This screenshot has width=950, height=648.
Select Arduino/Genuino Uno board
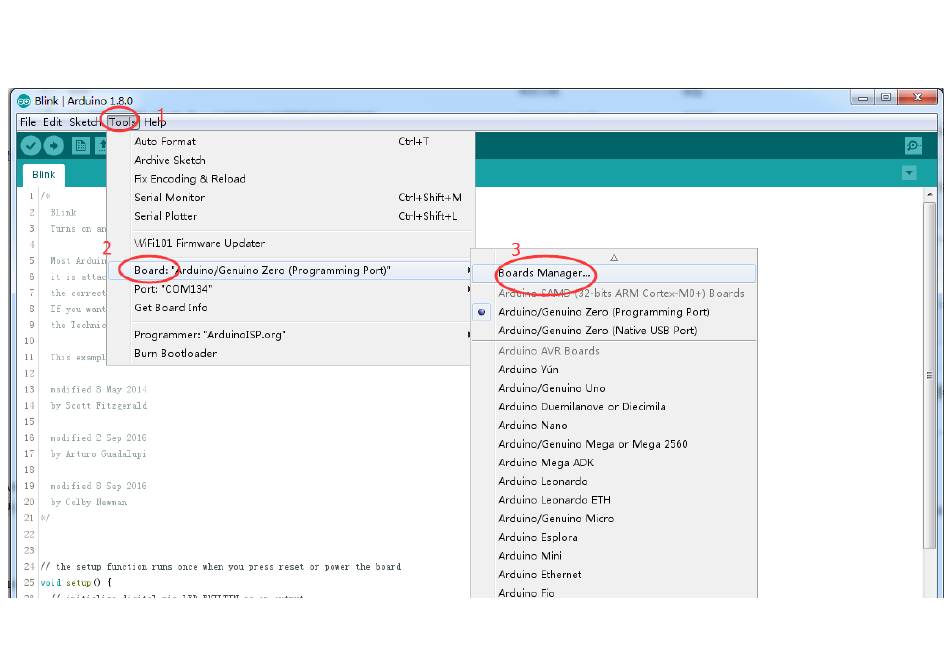(614, 388)
